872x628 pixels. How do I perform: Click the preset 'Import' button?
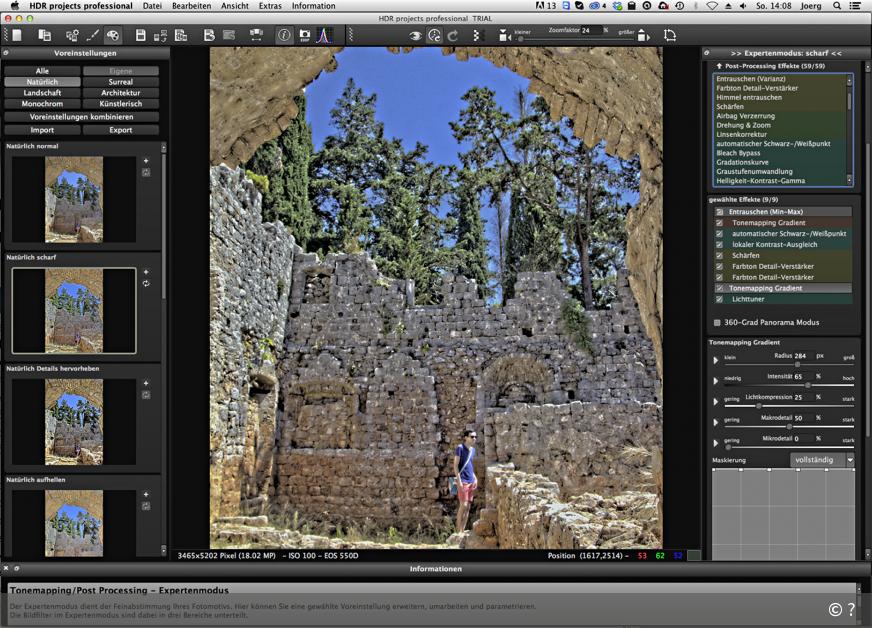pos(42,130)
